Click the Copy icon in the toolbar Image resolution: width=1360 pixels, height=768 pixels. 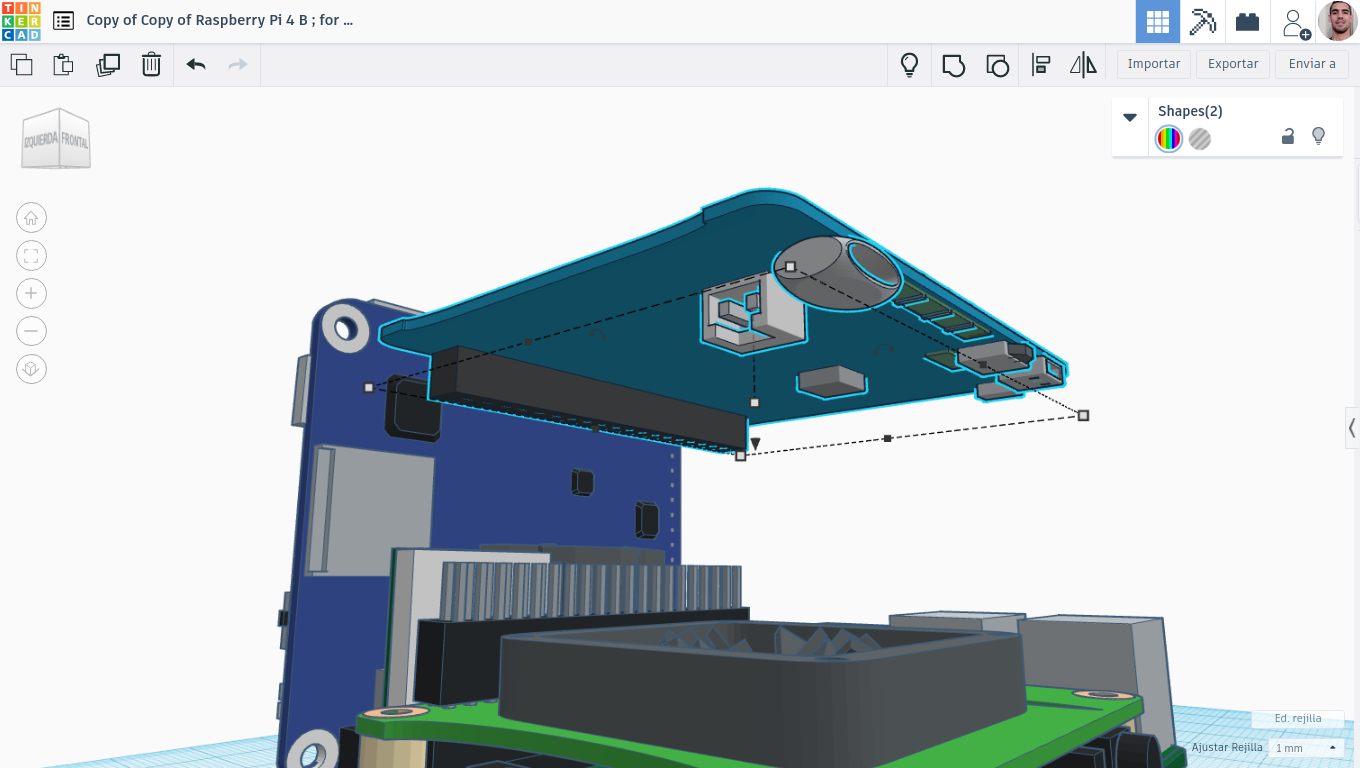pos(21,65)
